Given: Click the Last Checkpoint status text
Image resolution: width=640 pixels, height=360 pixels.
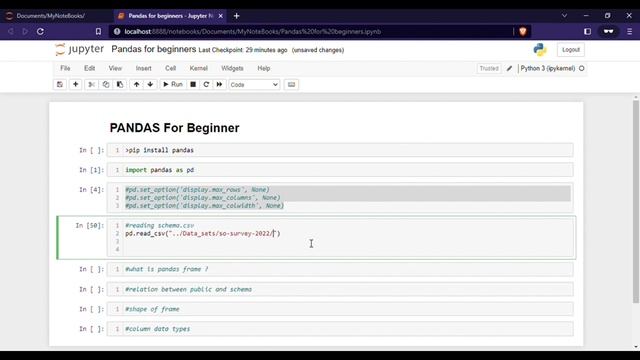Looking at the screenshot, I should 243,50.
